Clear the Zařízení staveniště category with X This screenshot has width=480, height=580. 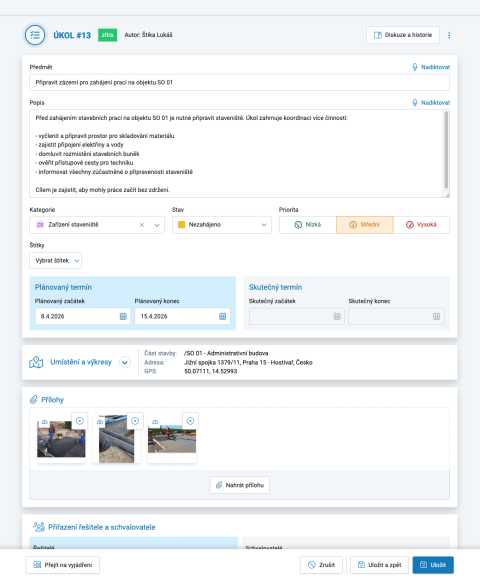coord(142,225)
